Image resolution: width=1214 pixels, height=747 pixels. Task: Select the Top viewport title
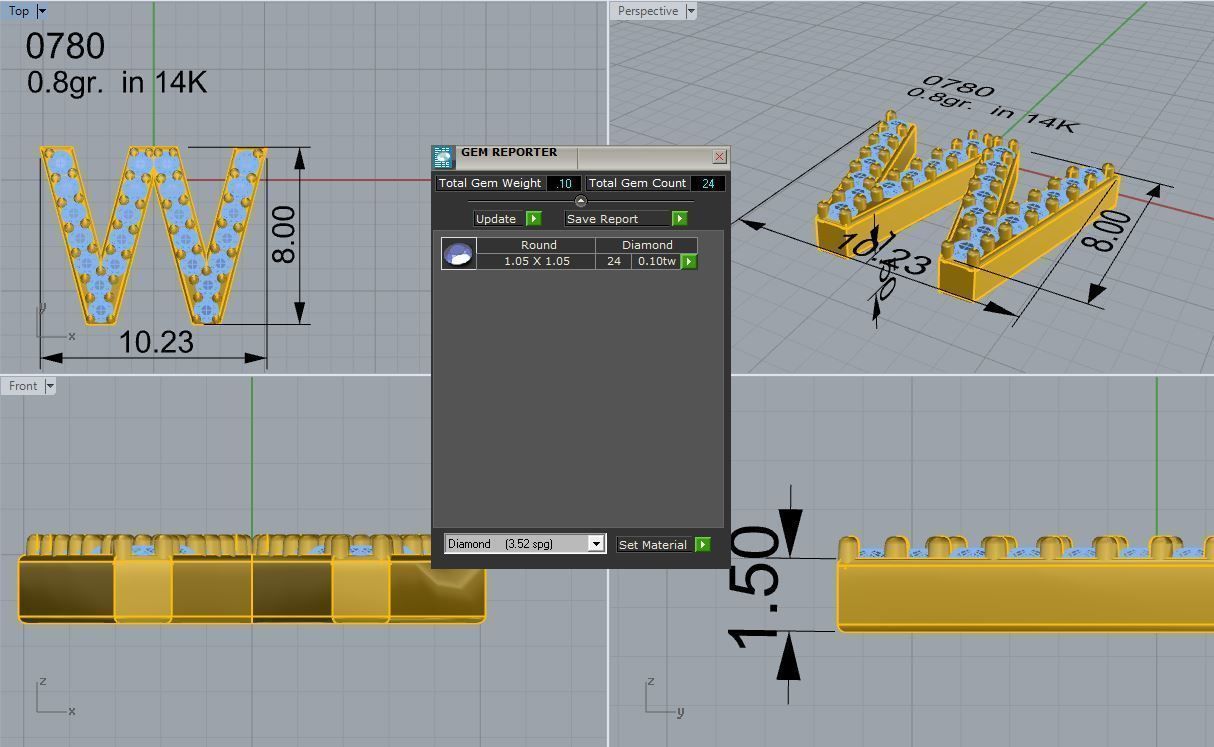point(18,11)
